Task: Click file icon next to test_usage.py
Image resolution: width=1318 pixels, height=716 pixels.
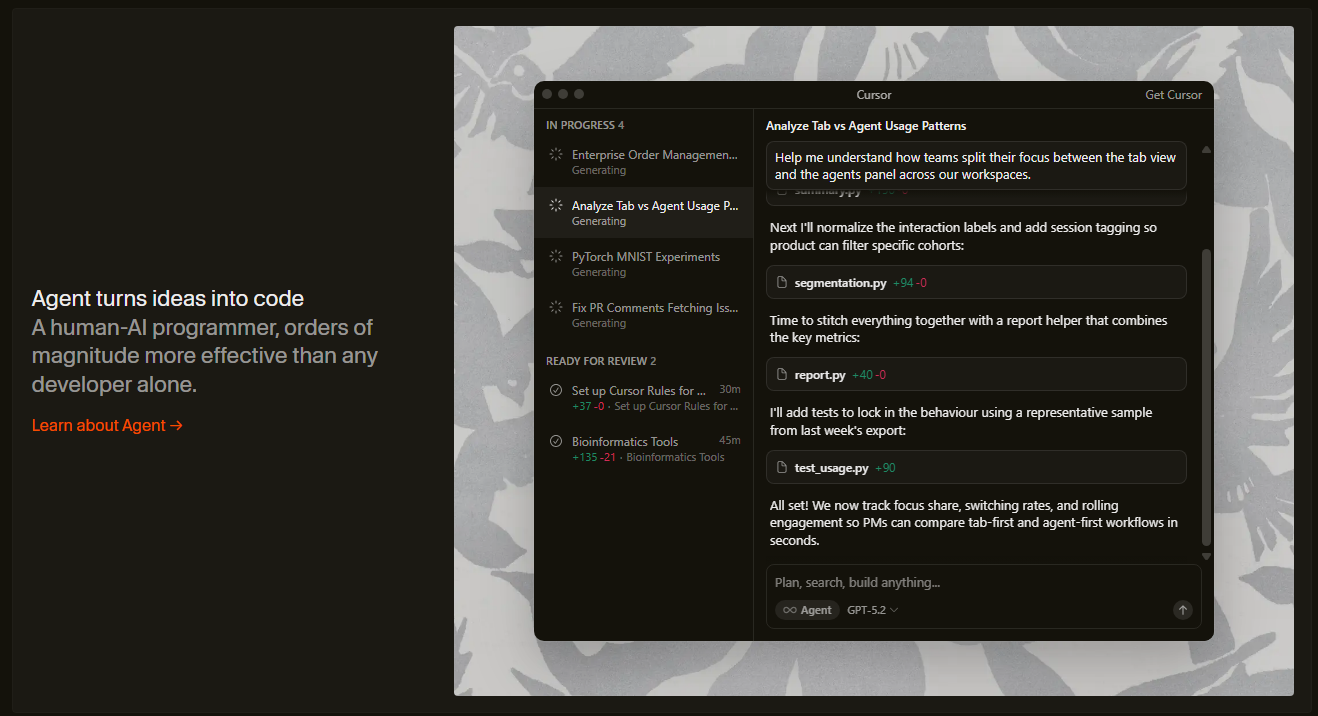Action: [x=783, y=467]
